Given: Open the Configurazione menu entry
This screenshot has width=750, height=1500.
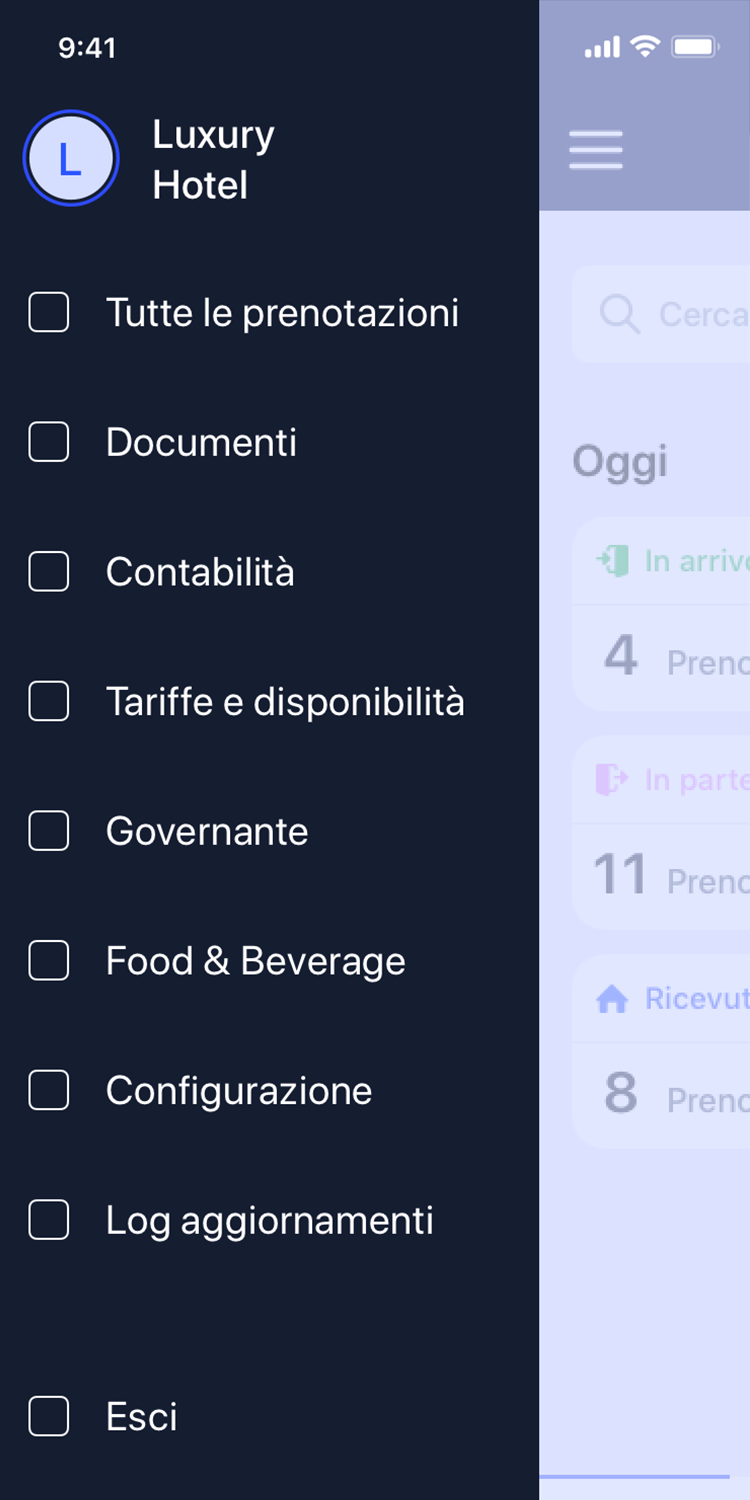Looking at the screenshot, I should [239, 1091].
